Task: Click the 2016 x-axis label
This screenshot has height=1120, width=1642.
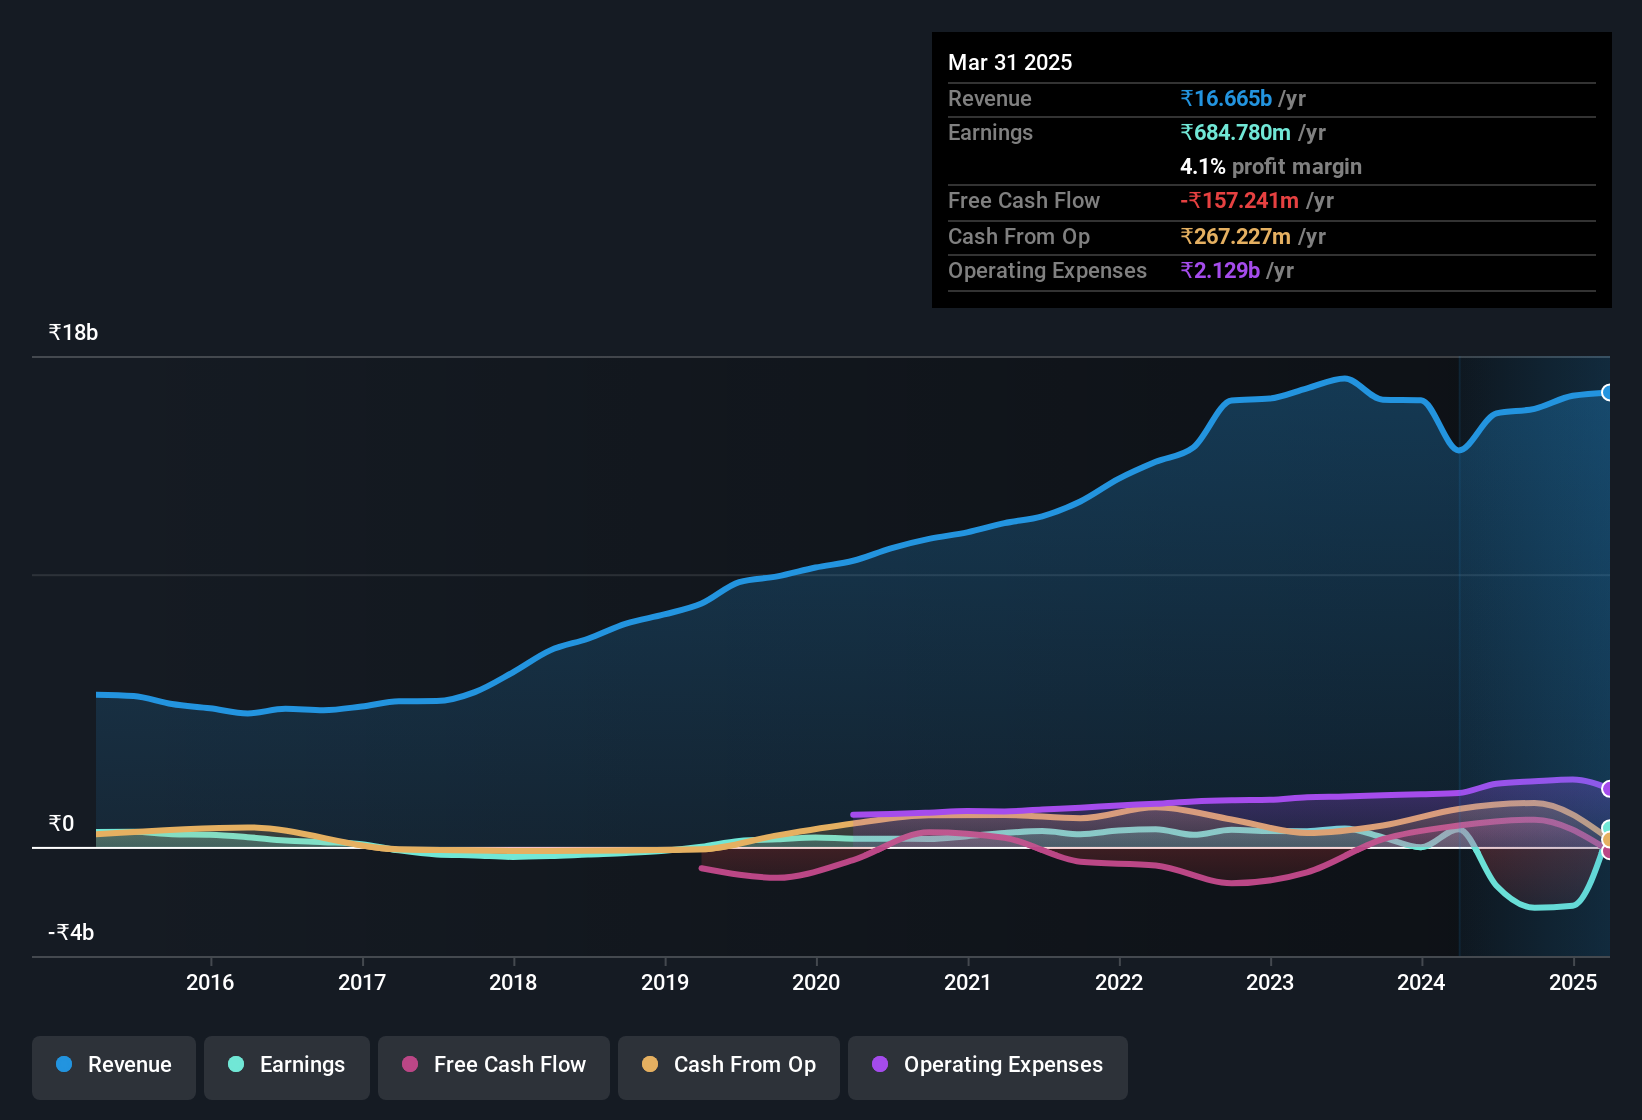Action: pos(210,982)
